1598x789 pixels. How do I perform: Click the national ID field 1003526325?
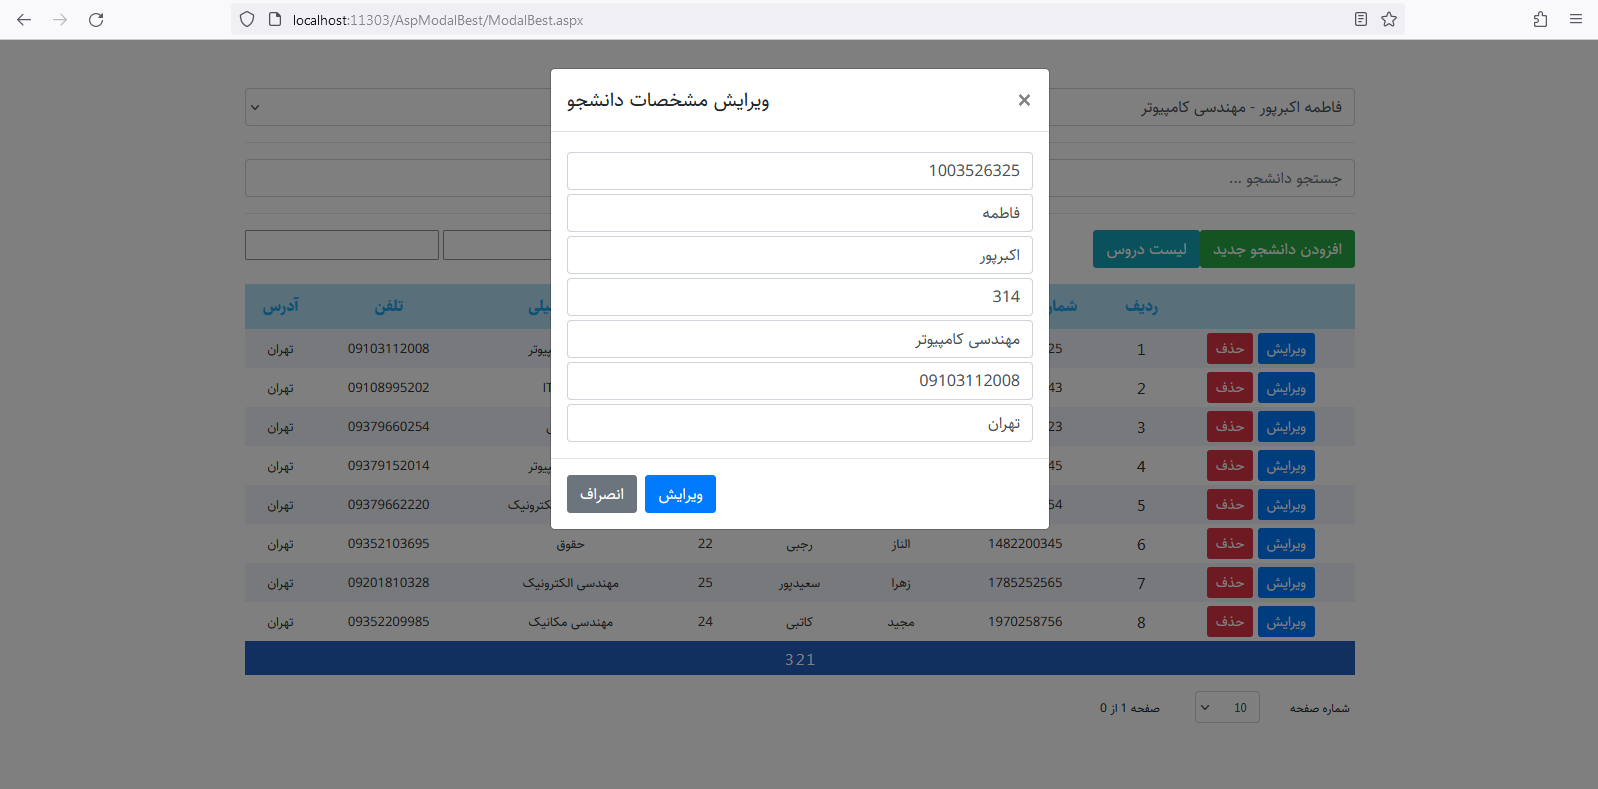(799, 171)
